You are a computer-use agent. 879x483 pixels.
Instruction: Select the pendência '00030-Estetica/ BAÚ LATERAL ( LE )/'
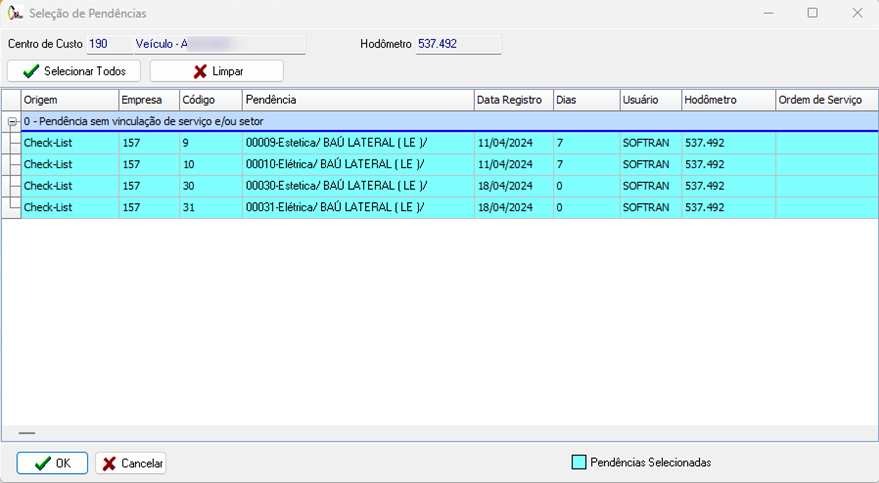pyautogui.click(x=358, y=185)
